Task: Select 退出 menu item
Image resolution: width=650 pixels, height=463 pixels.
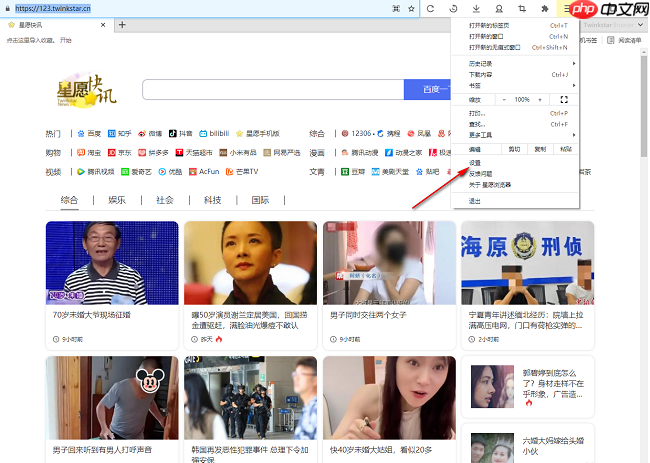Action: [x=515, y=201]
